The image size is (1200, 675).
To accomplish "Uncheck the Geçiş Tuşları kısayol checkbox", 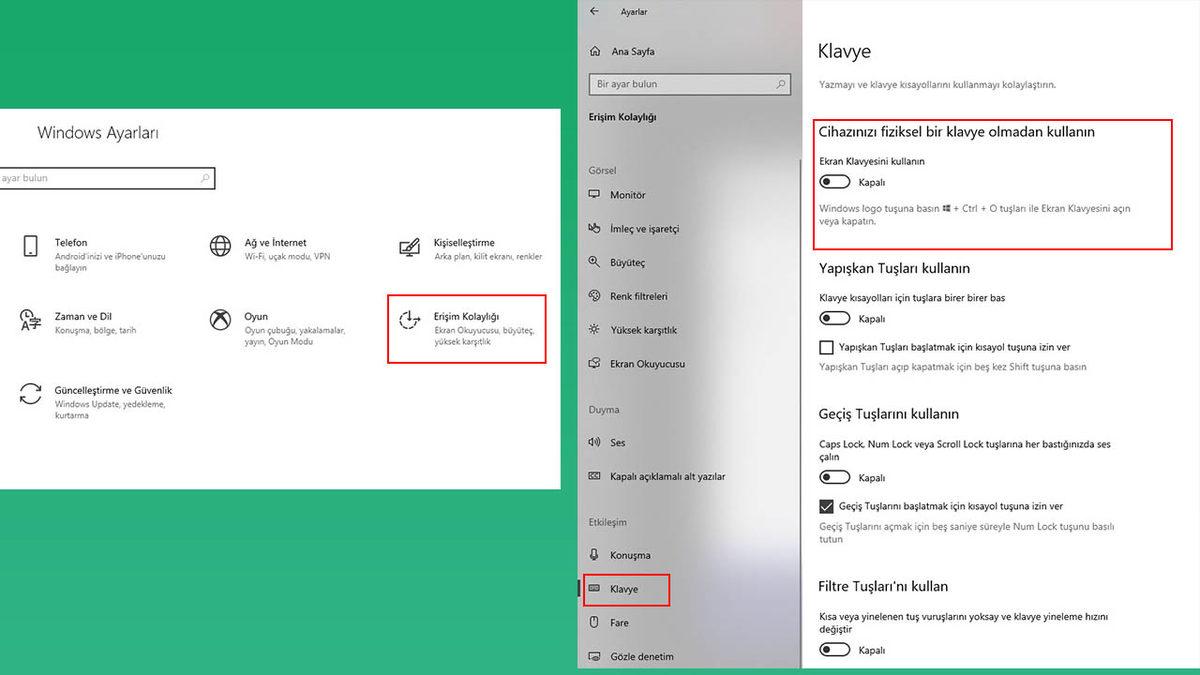I will (825, 506).
